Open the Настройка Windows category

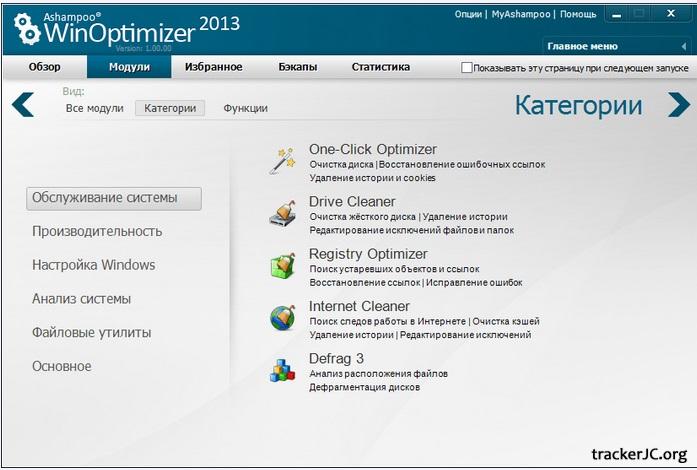click(94, 265)
